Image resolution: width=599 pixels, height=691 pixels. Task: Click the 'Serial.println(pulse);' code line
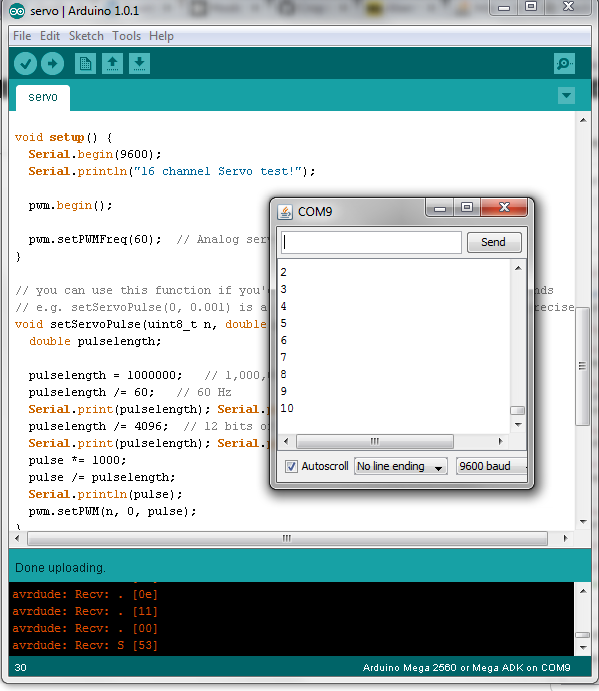tap(105, 494)
